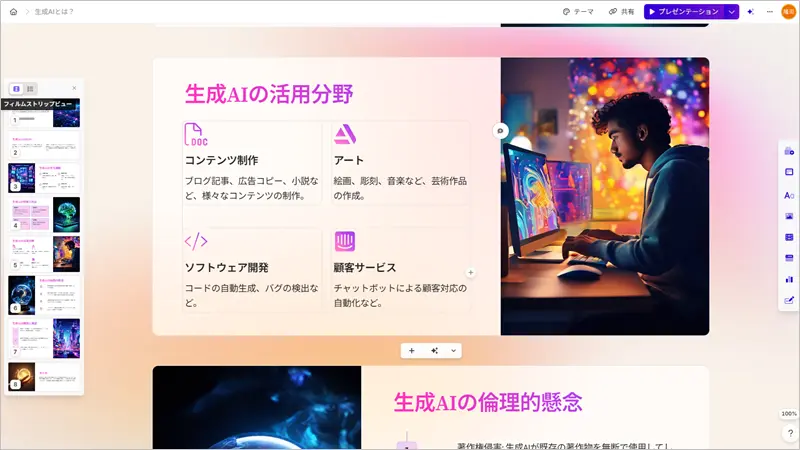Viewport: 800px width, 450px height.
Task: Select slide 8 thumbnail in filmstrip
Action: coord(45,377)
